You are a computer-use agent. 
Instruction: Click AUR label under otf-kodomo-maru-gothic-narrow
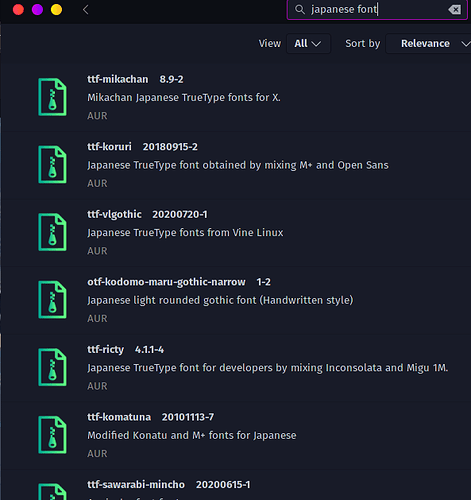(x=97, y=318)
